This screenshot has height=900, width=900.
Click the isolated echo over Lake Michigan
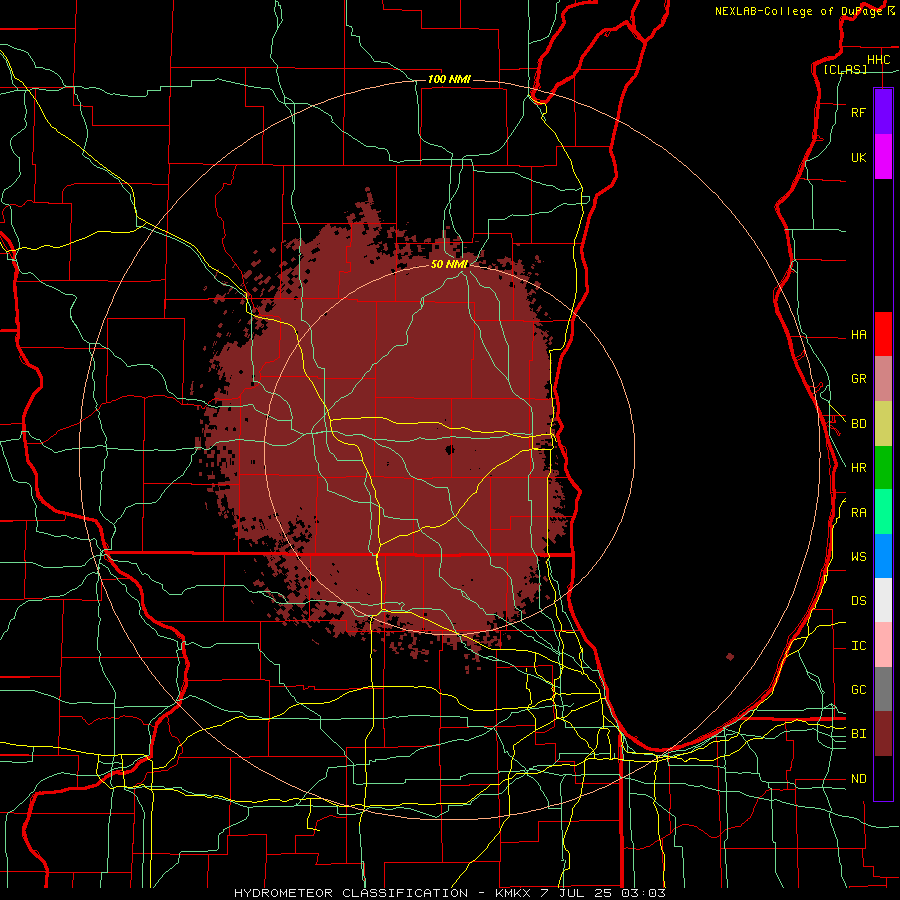tap(730, 657)
